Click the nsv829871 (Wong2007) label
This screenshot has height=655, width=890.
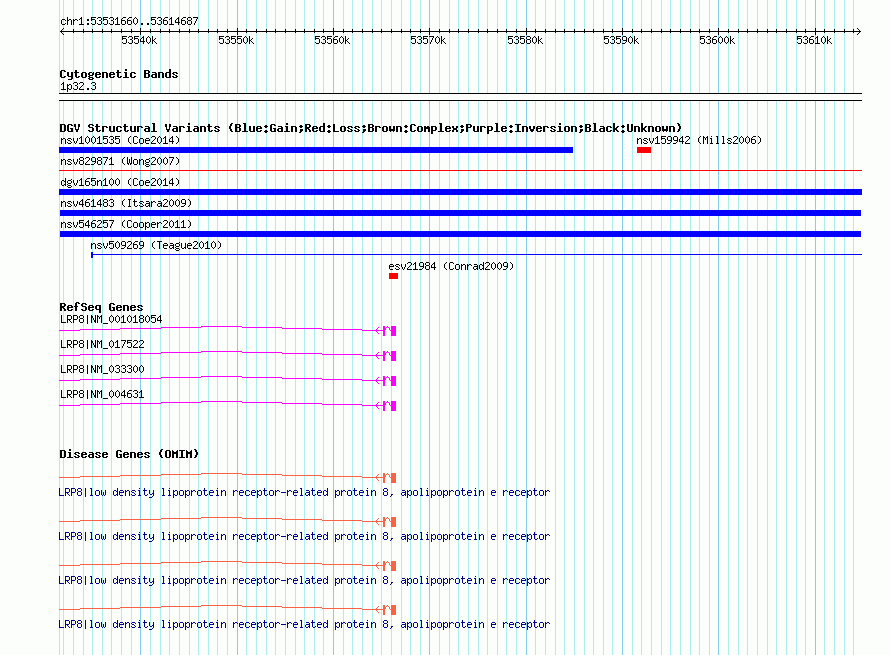(x=120, y=161)
